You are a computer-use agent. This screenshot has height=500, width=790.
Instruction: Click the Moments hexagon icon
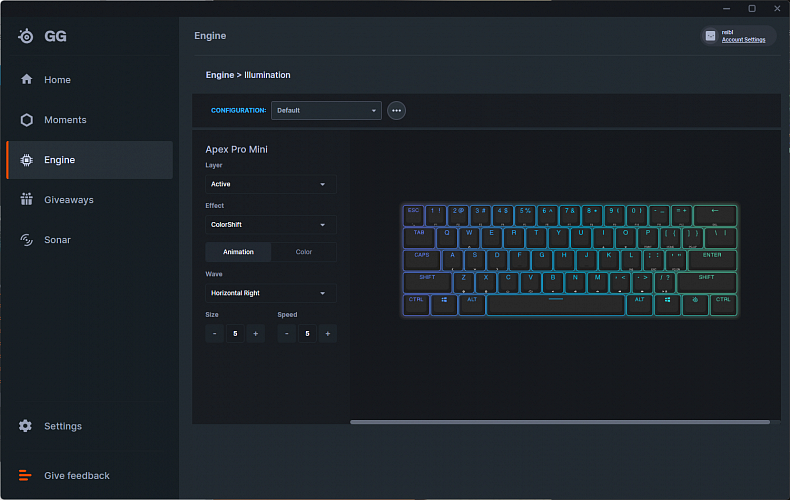pos(27,120)
